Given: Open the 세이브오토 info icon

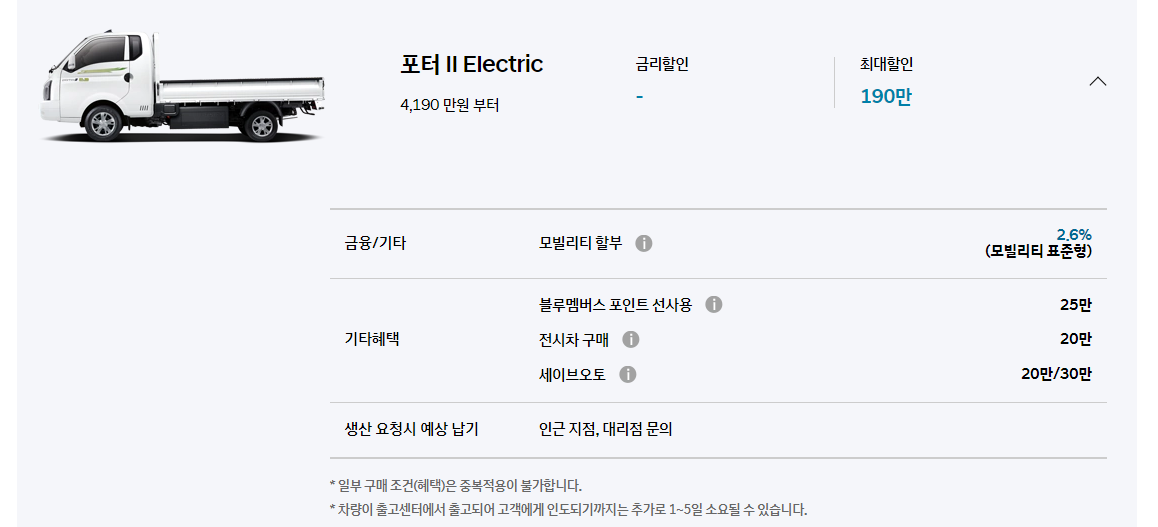Looking at the screenshot, I should tap(628, 375).
